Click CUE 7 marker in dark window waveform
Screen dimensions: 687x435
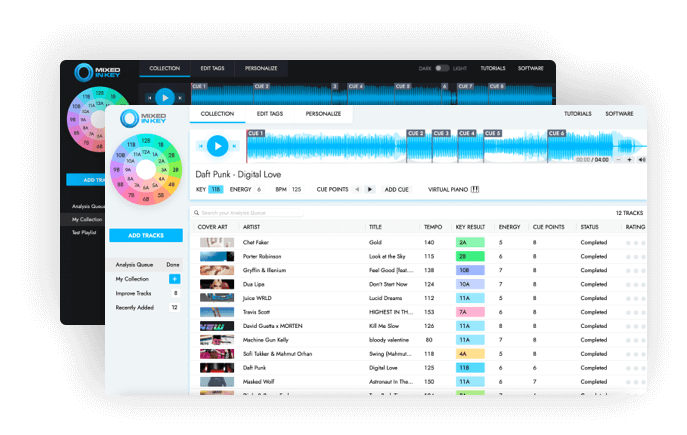(x=465, y=86)
